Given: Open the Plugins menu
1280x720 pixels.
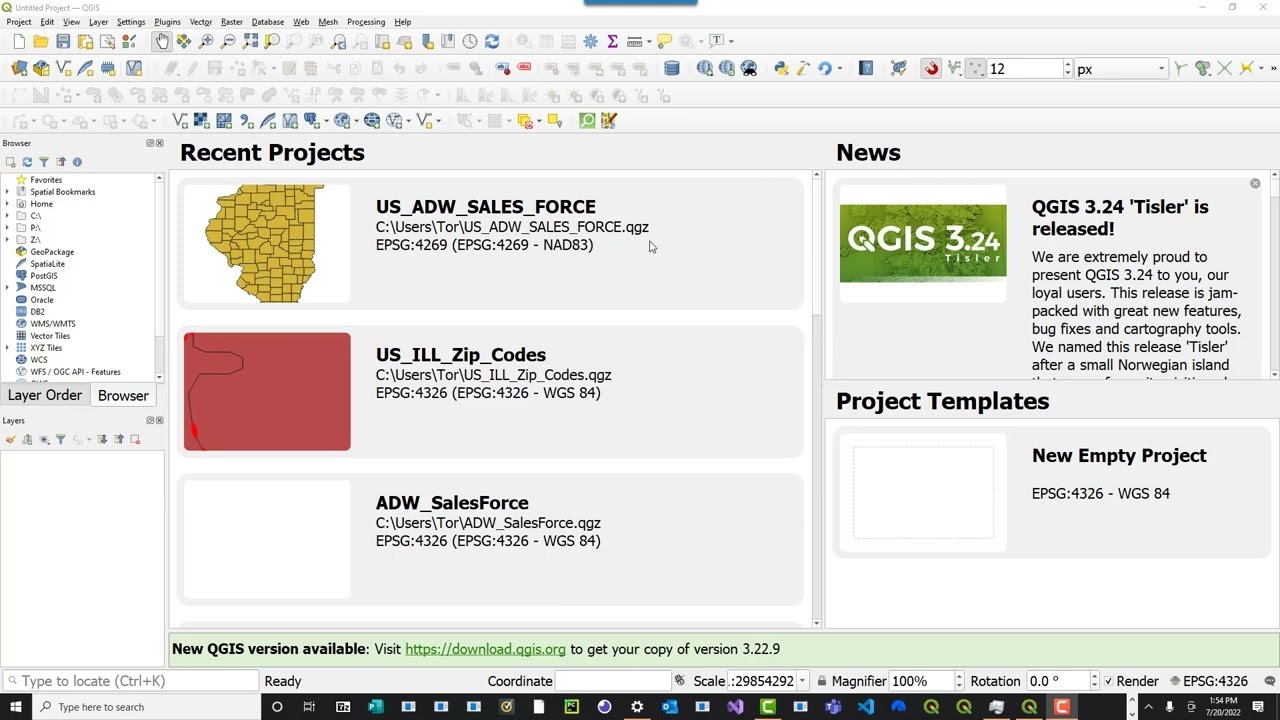Looking at the screenshot, I should point(167,22).
